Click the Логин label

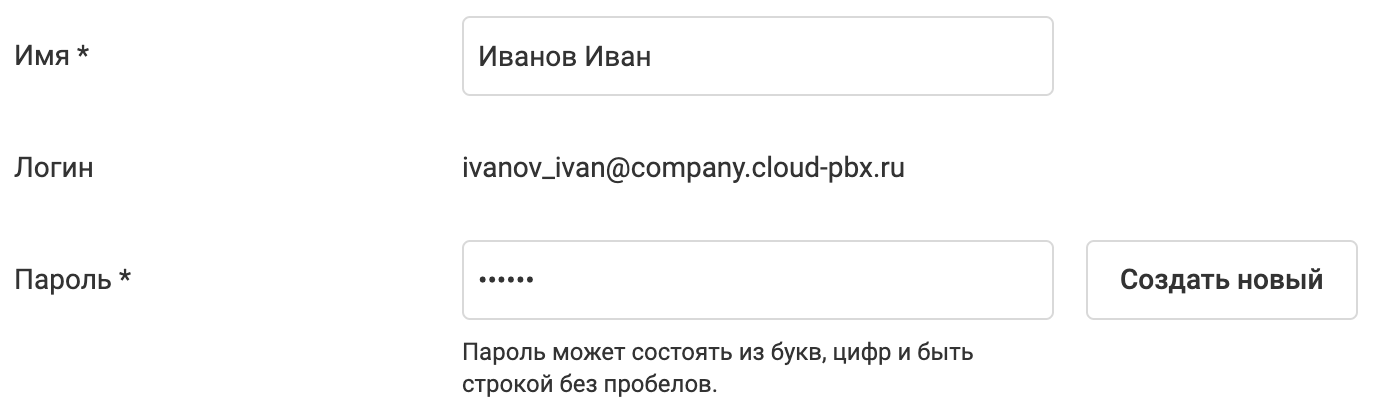coord(54,168)
